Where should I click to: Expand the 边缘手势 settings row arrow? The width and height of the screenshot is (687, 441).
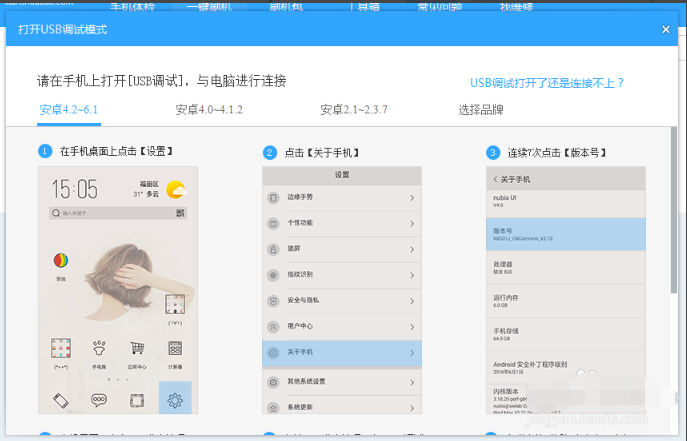click(x=411, y=197)
